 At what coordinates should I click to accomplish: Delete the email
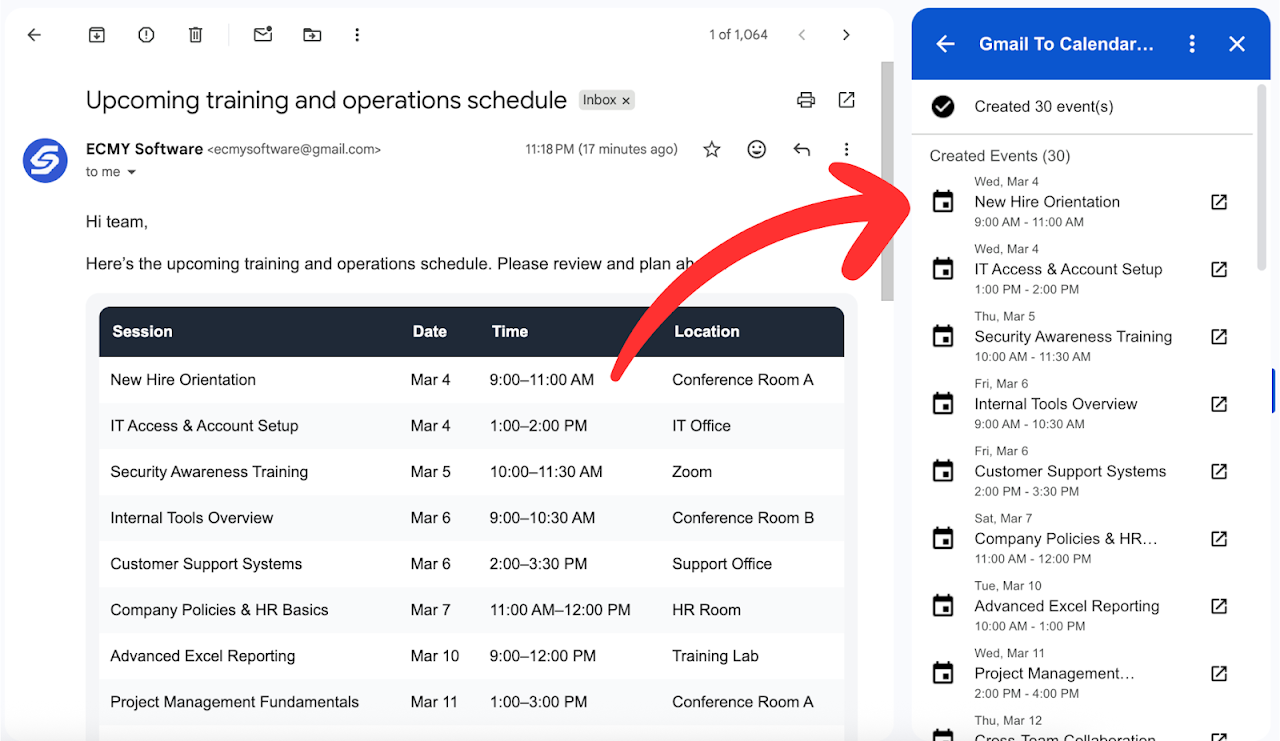pos(195,34)
